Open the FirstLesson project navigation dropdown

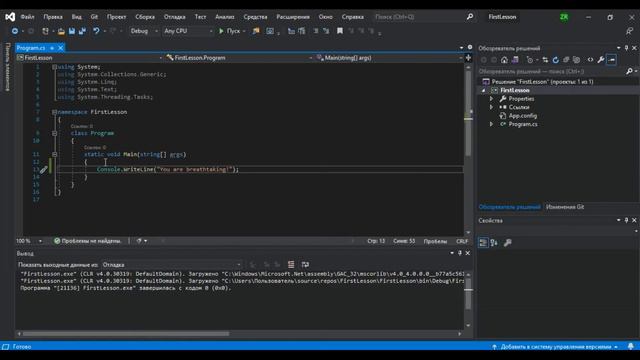(89, 58)
